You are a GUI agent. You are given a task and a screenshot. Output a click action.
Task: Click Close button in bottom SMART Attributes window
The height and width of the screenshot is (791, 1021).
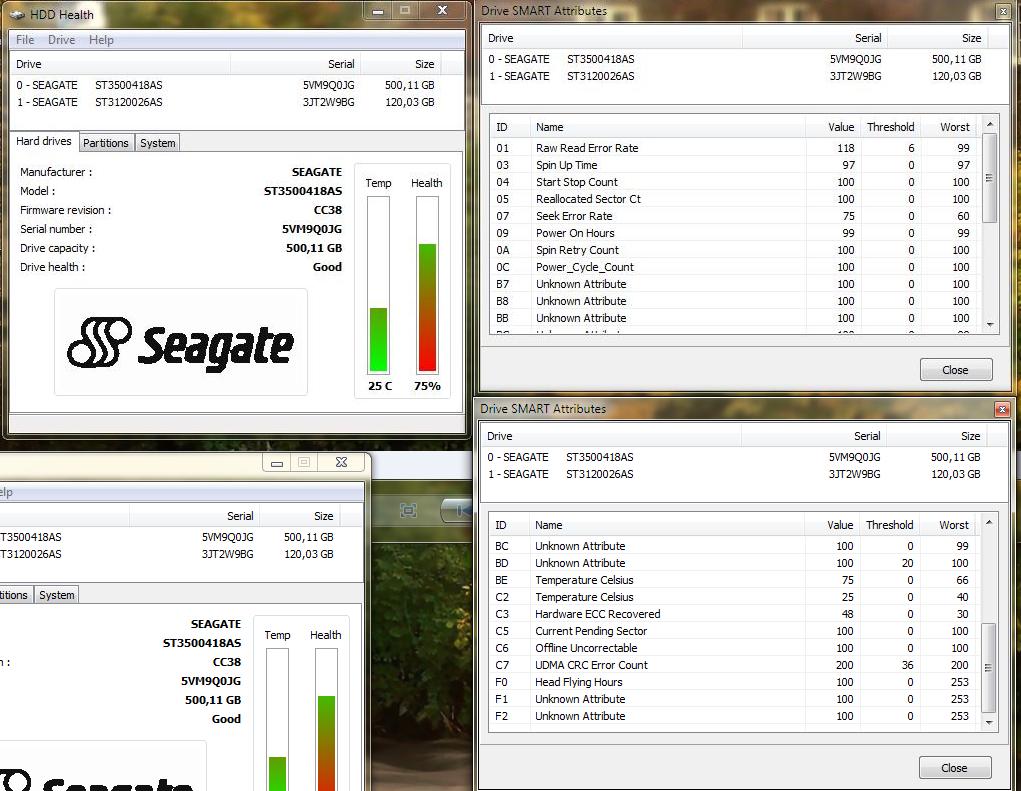point(954,768)
